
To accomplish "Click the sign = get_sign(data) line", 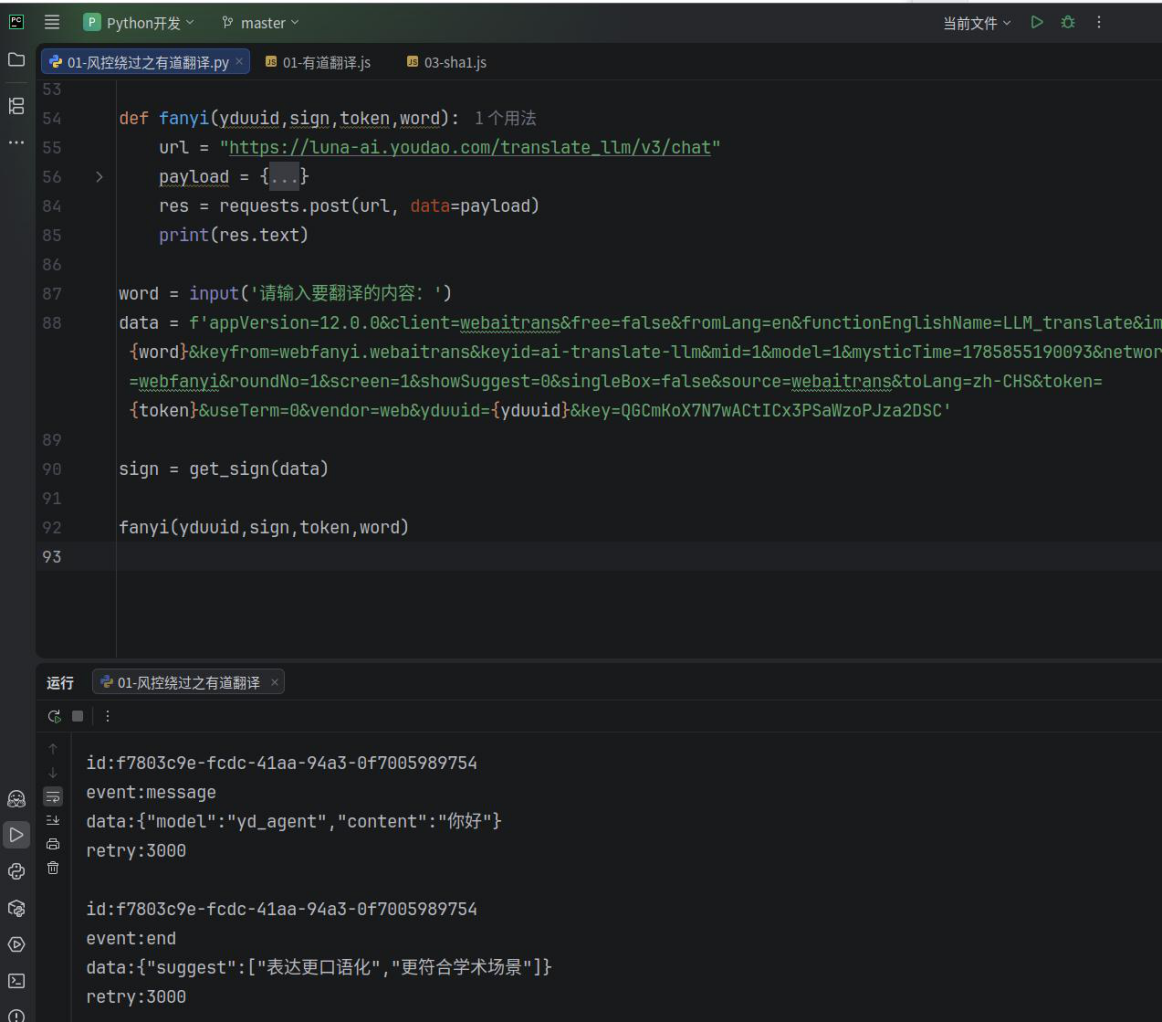I will (x=223, y=469).
